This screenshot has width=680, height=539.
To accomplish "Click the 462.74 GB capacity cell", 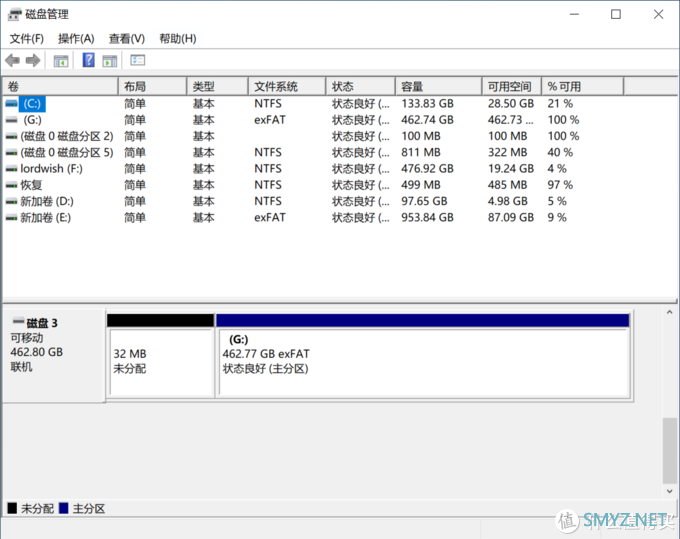I will coord(427,120).
